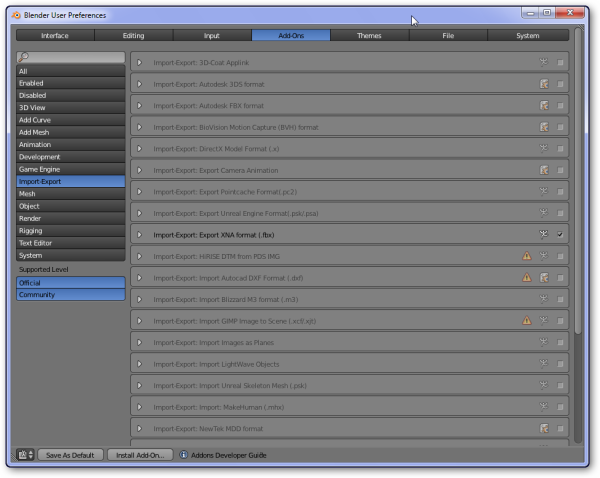600x478 pixels.
Task: Switch to the File tab
Action: point(448,35)
